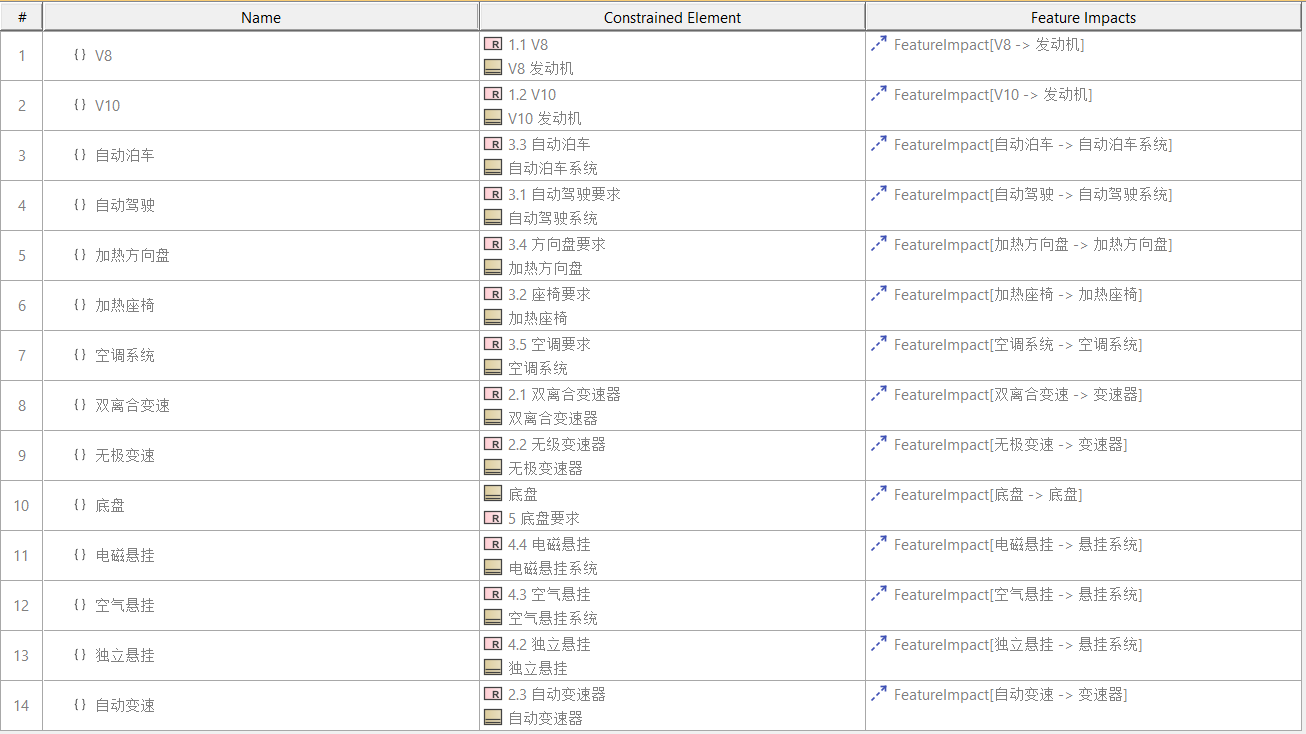Click the block icon beside 双离合变速器

tap(492, 418)
